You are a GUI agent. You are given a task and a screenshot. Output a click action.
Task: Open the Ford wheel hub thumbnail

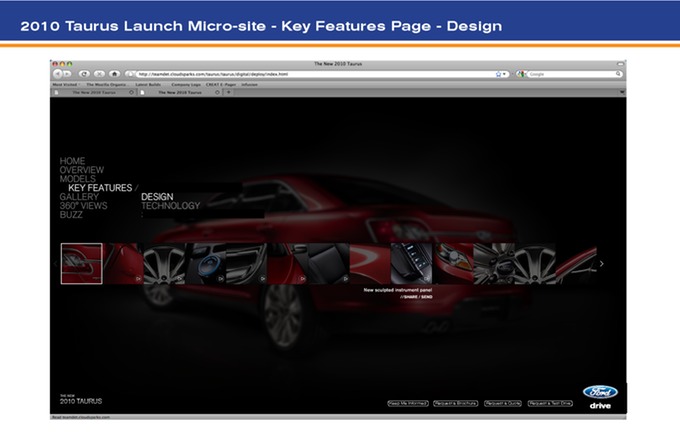tap(494, 264)
